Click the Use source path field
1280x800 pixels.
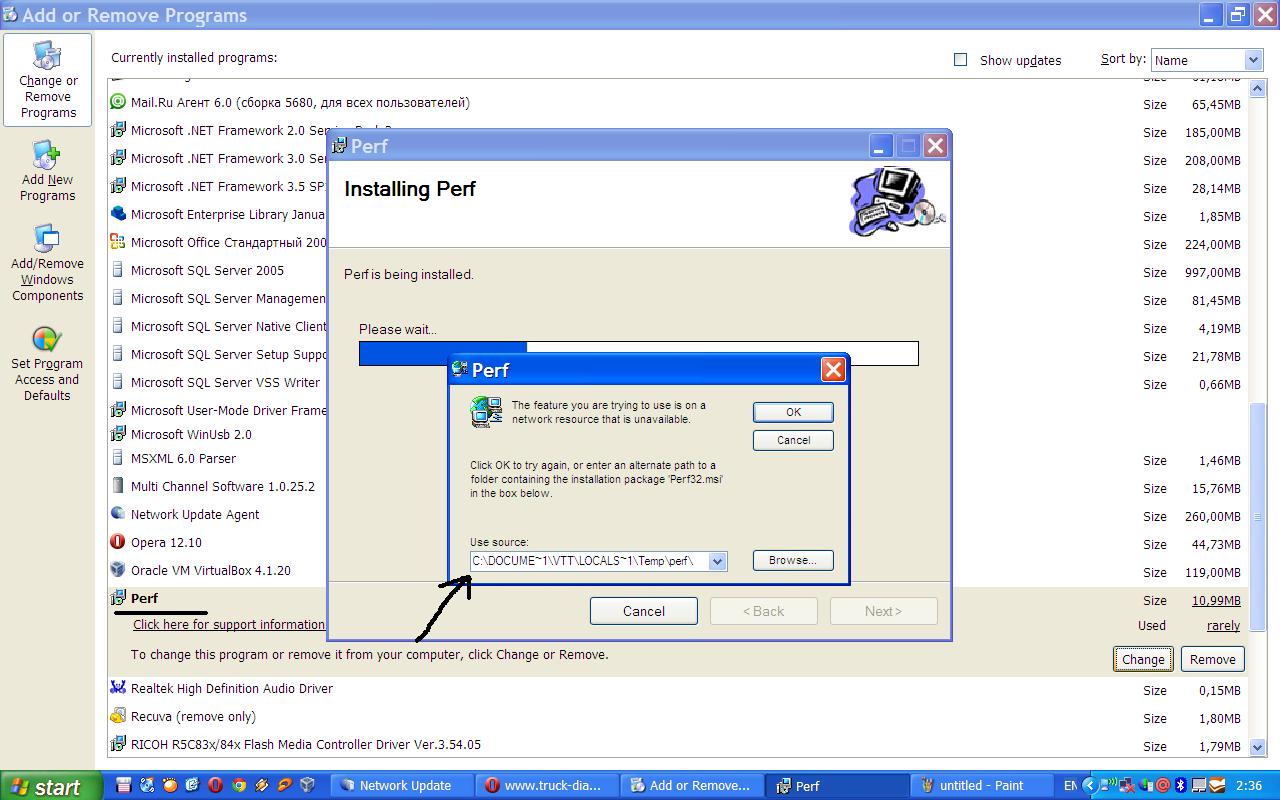598,561
